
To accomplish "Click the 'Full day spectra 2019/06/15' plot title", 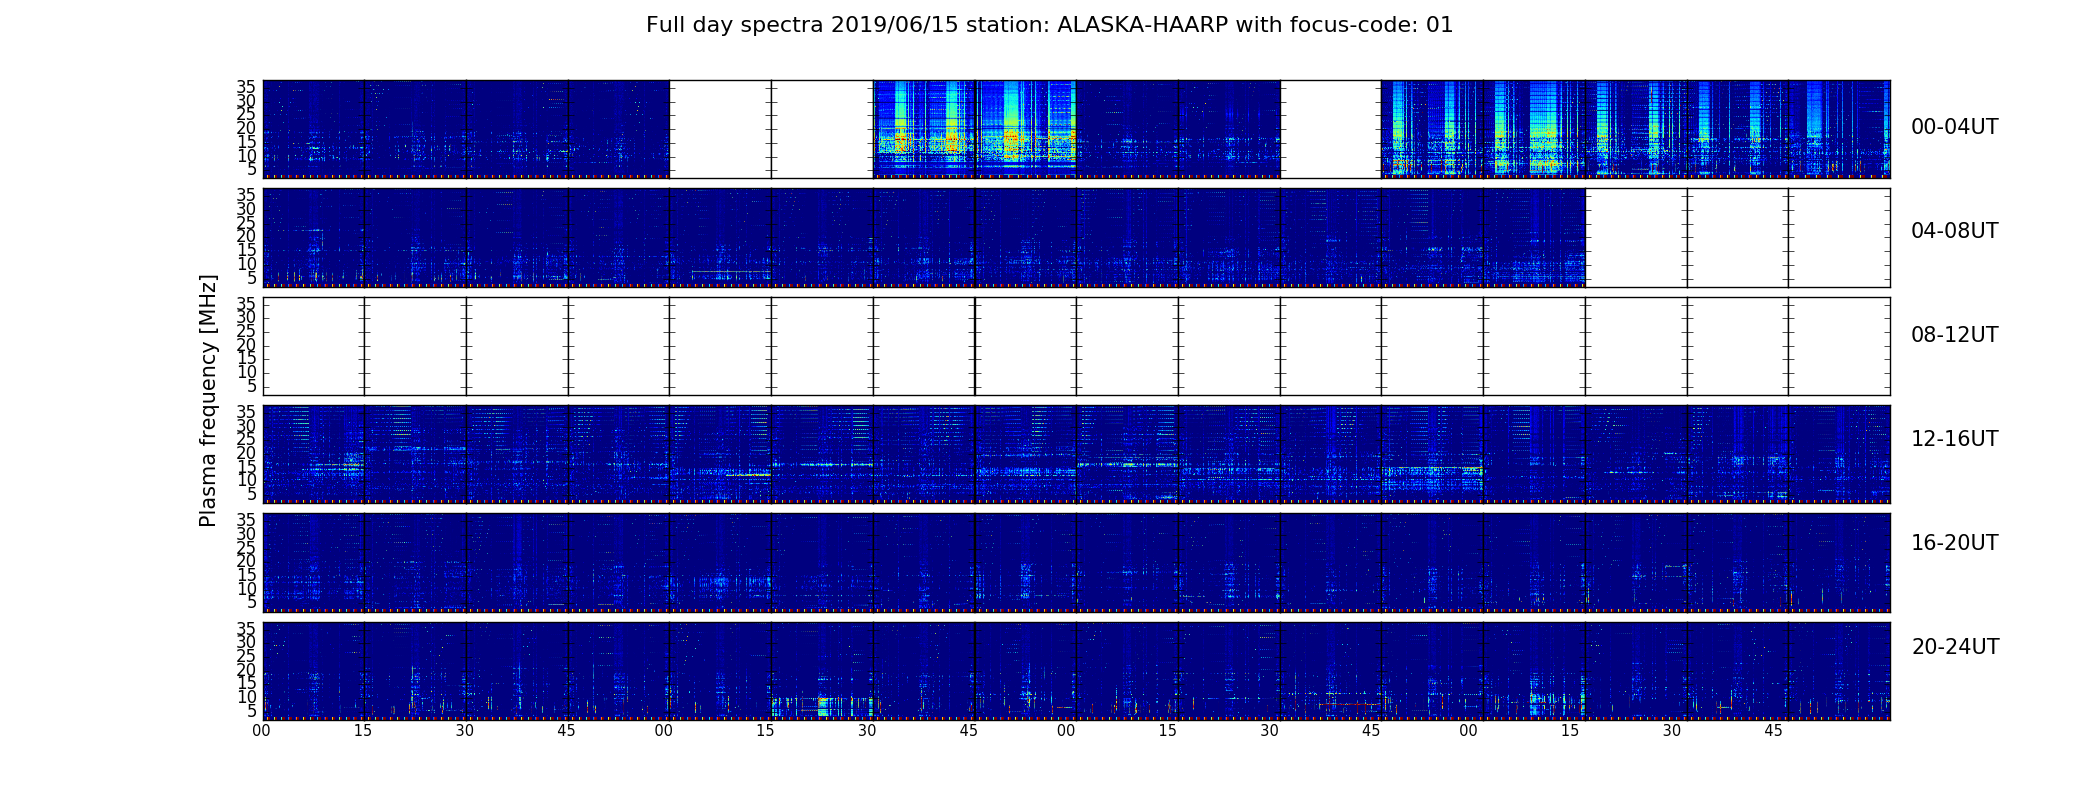I will pos(1049,25).
